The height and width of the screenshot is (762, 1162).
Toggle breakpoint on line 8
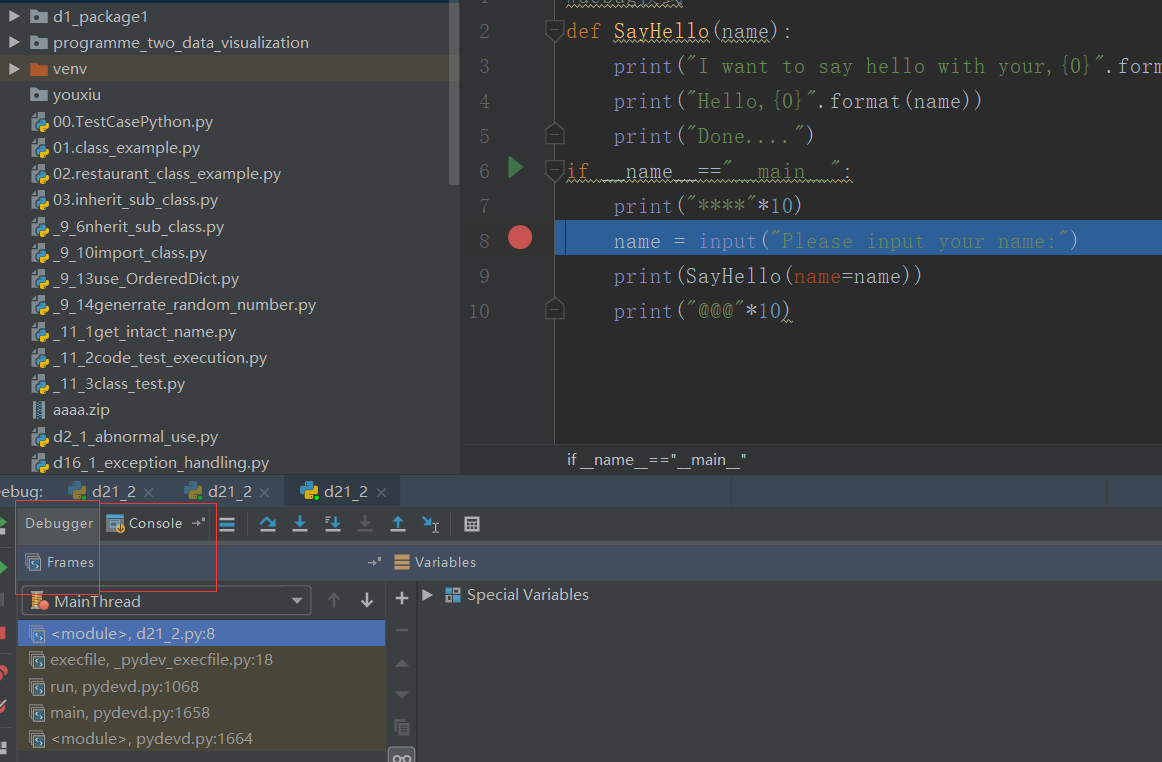pyautogui.click(x=520, y=237)
